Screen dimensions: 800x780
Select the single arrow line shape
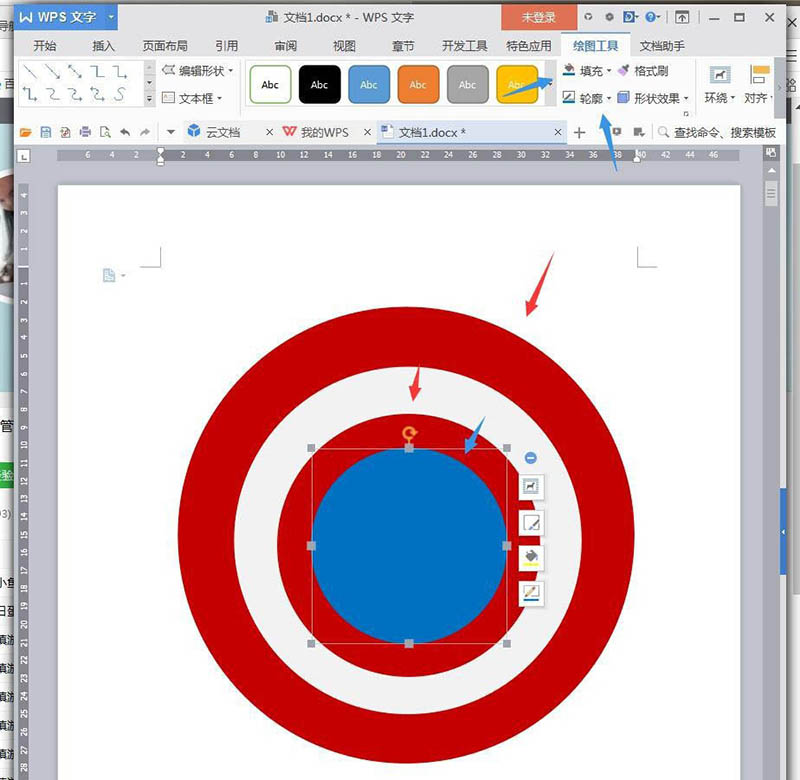pos(53,72)
